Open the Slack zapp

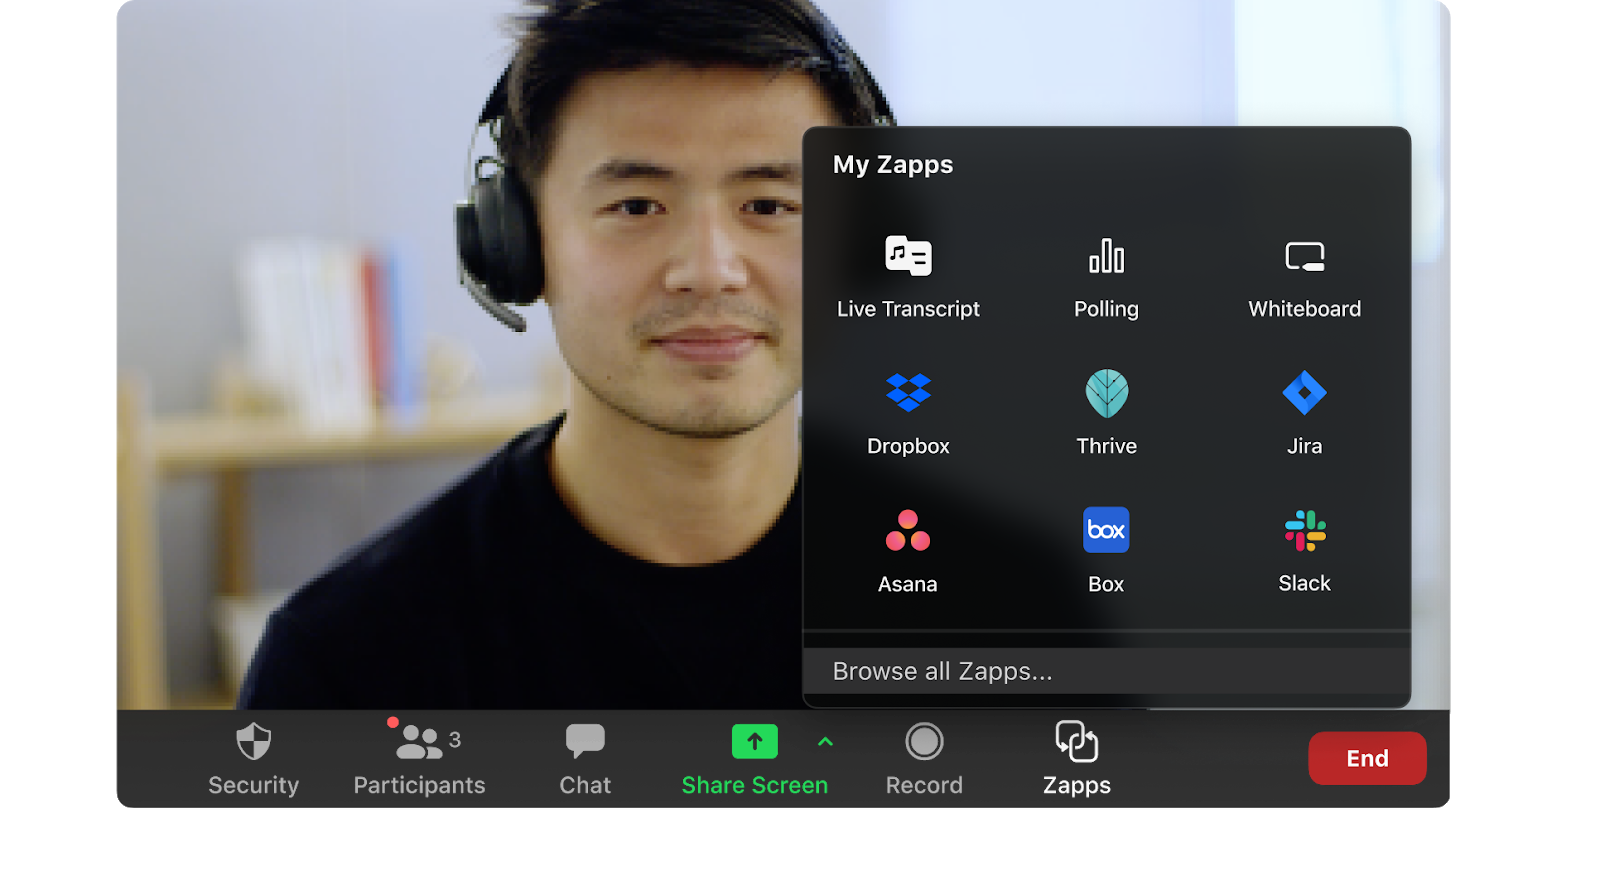coord(1304,531)
